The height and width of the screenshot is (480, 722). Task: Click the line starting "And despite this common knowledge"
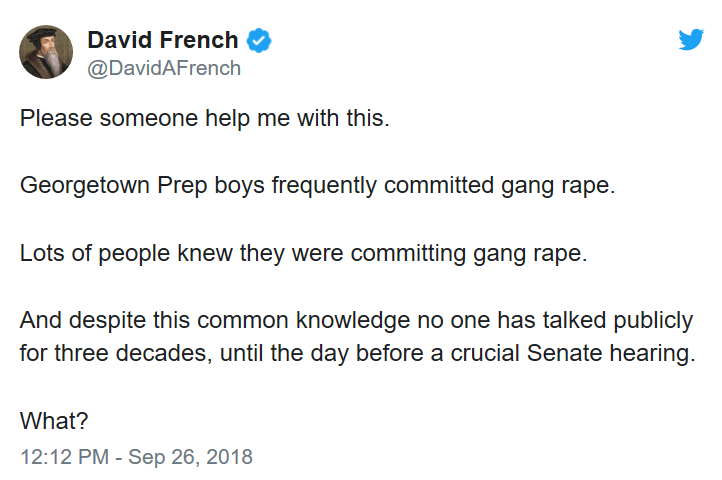pos(356,321)
